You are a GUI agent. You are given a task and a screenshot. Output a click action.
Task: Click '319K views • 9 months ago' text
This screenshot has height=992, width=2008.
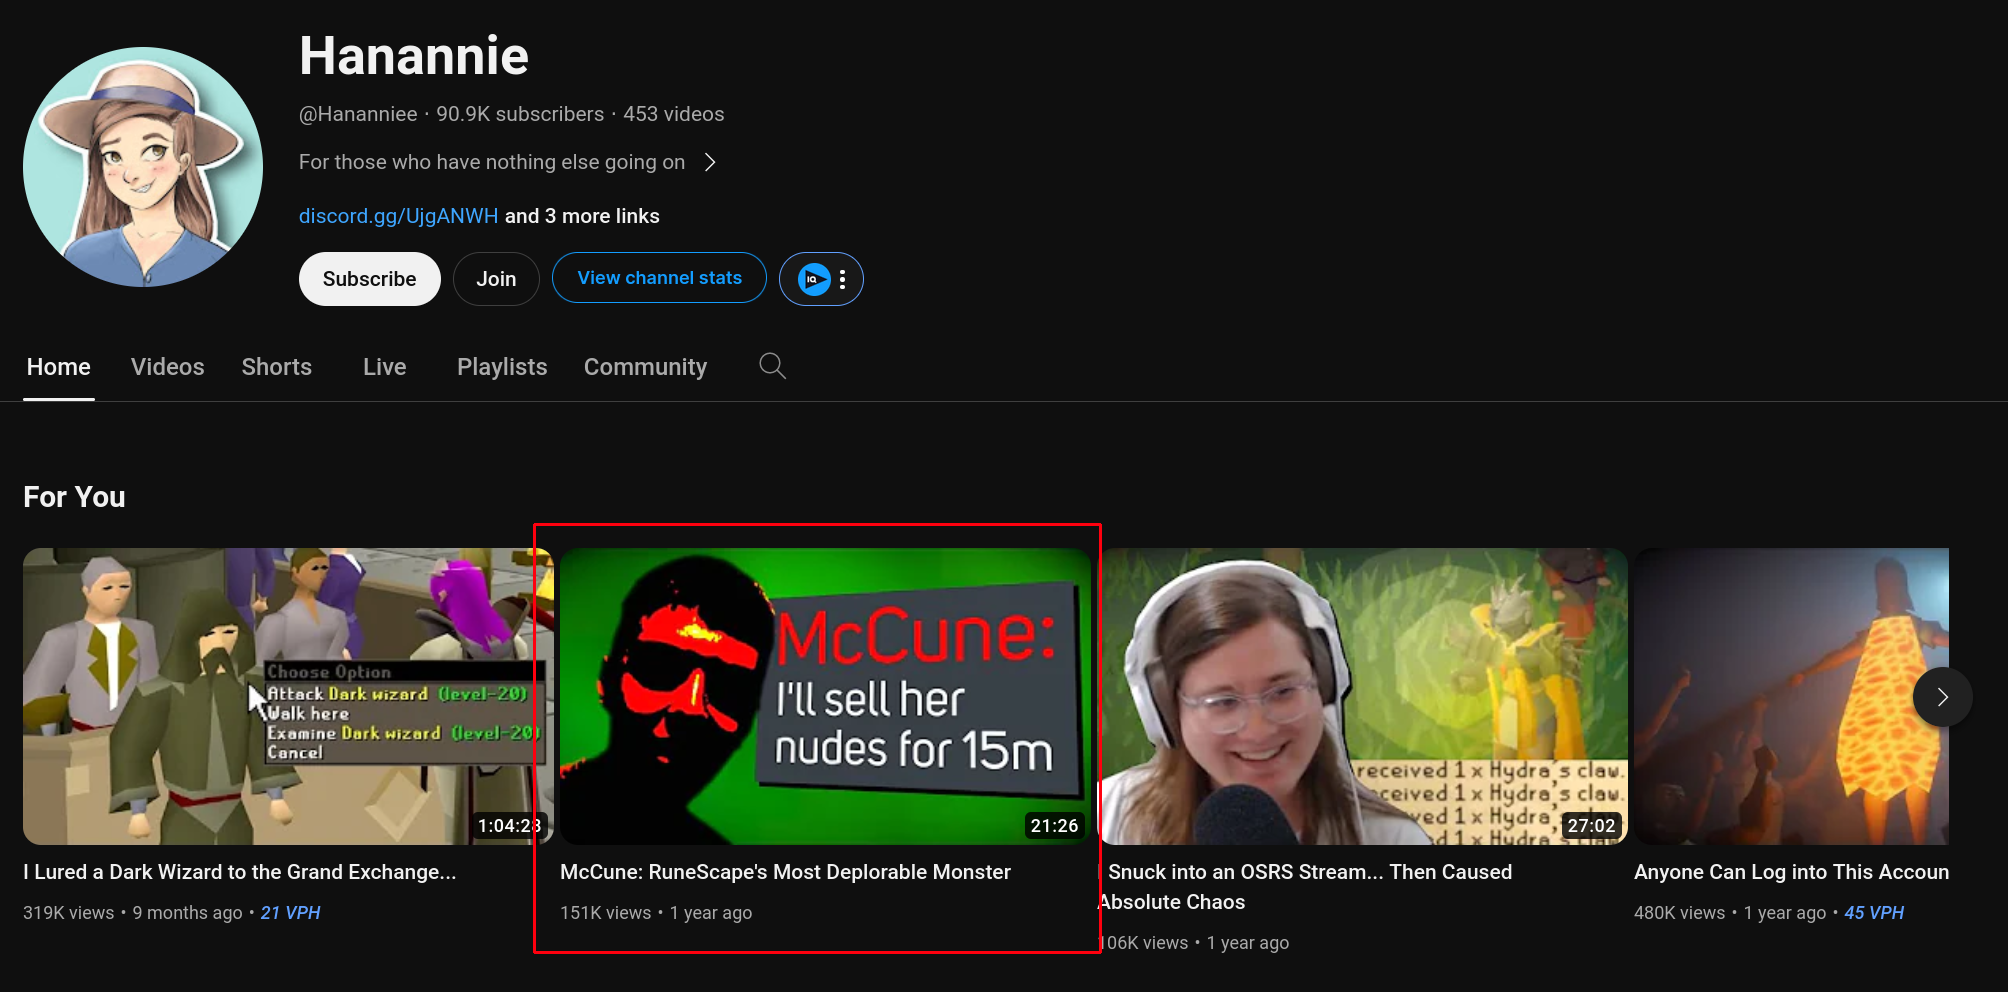point(133,913)
